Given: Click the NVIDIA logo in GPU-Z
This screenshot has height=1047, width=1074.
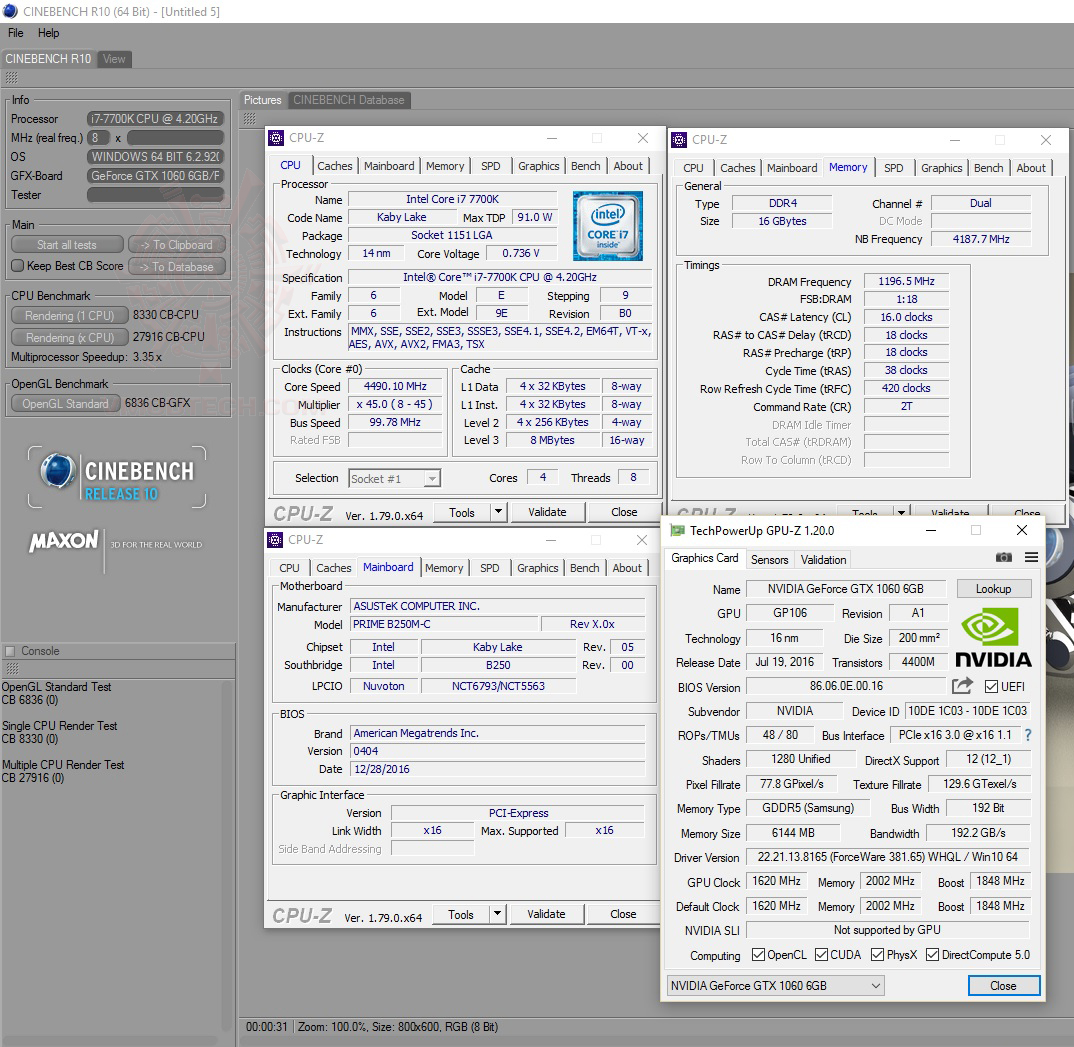Looking at the screenshot, I should tap(993, 639).
